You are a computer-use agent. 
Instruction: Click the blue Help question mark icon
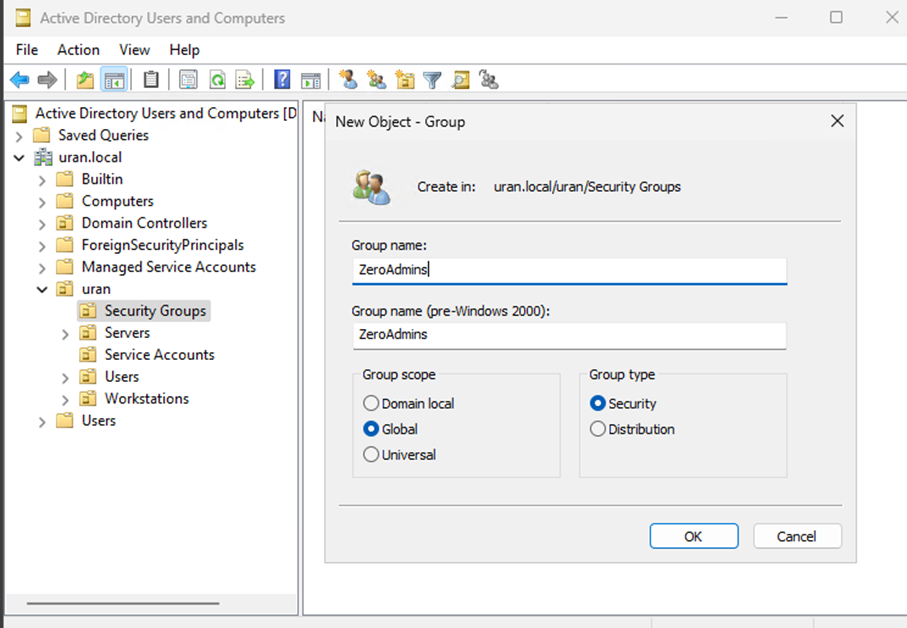(x=282, y=79)
